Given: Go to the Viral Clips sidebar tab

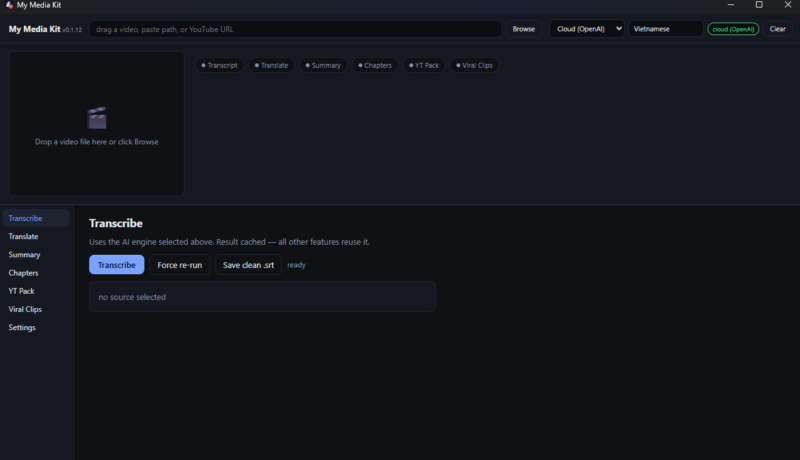Looking at the screenshot, I should pyautogui.click(x=26, y=310).
